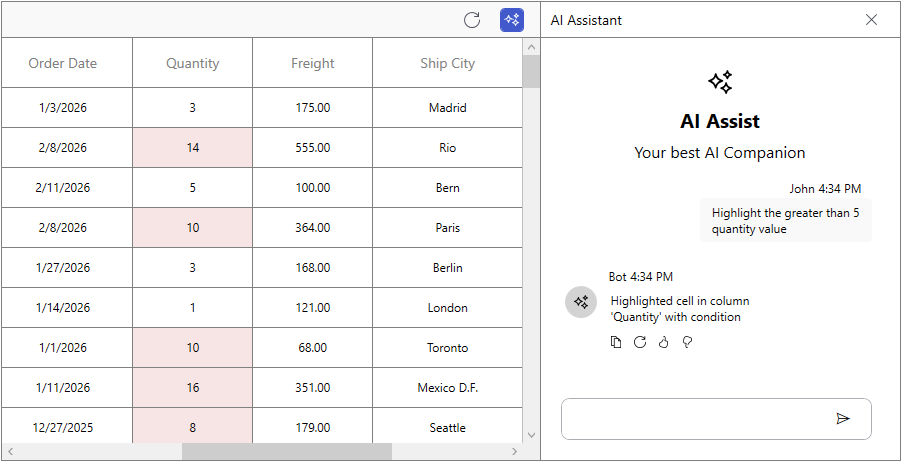Select the 1/1/2026 order date cell
The width and height of the screenshot is (902, 462).
(67, 348)
